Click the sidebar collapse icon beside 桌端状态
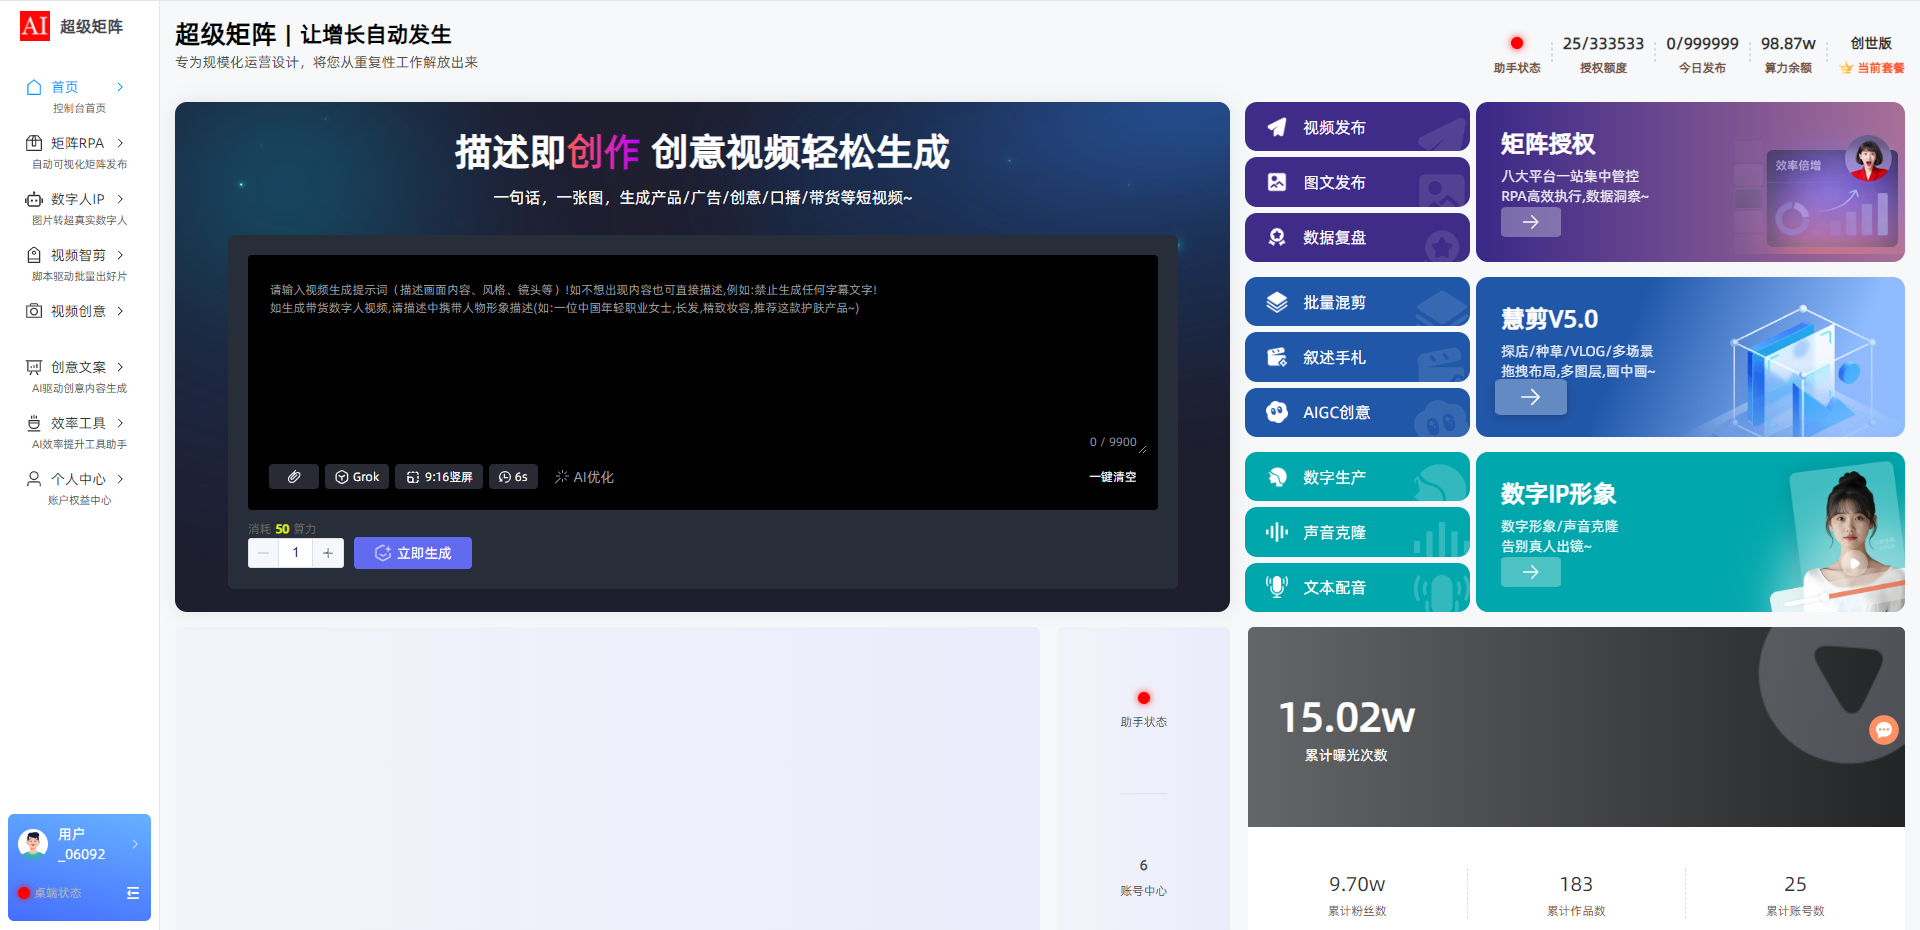Viewport: 1920px width, 930px height. pos(133,893)
